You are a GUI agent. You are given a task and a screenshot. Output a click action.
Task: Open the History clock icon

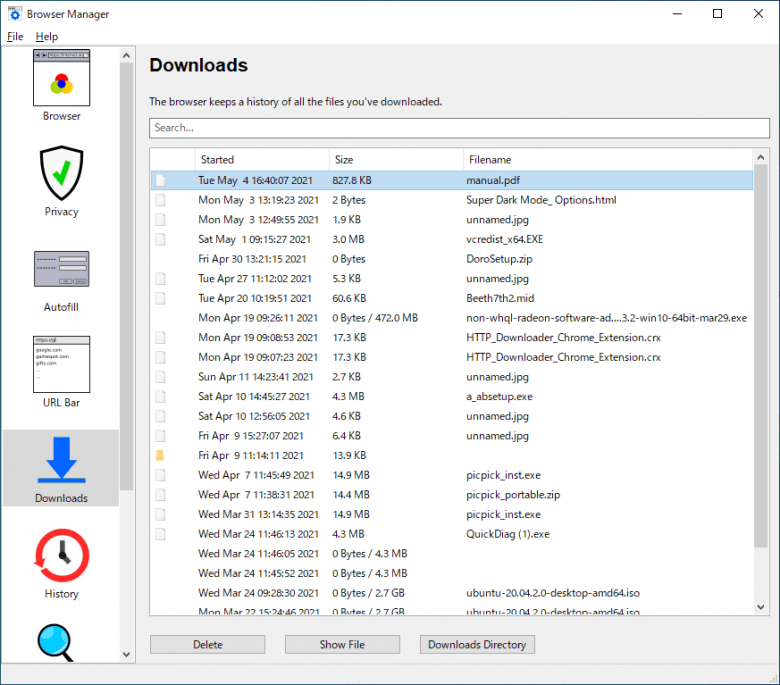61,555
